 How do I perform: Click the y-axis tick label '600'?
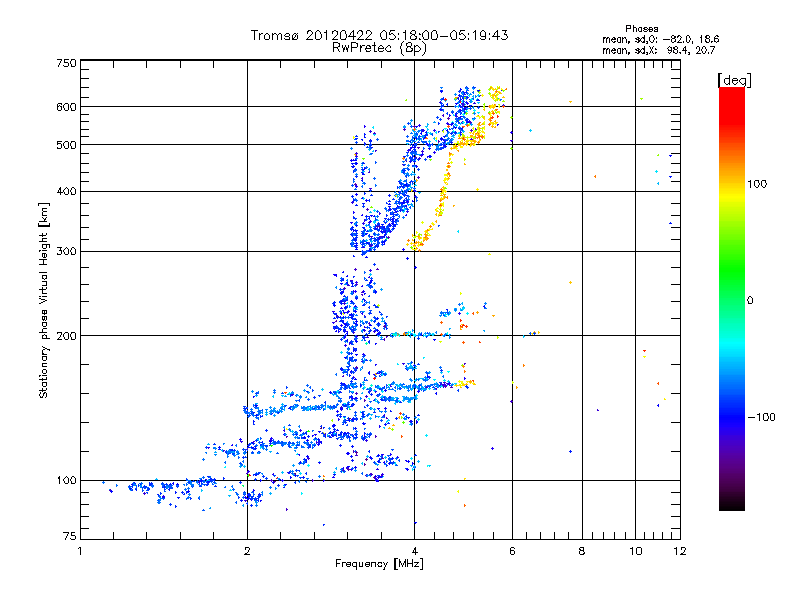(66, 107)
